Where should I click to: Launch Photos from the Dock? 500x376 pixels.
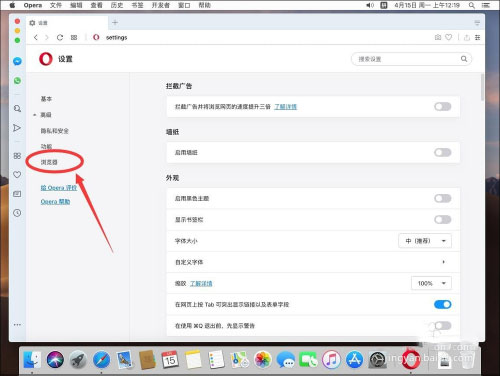coord(263,360)
